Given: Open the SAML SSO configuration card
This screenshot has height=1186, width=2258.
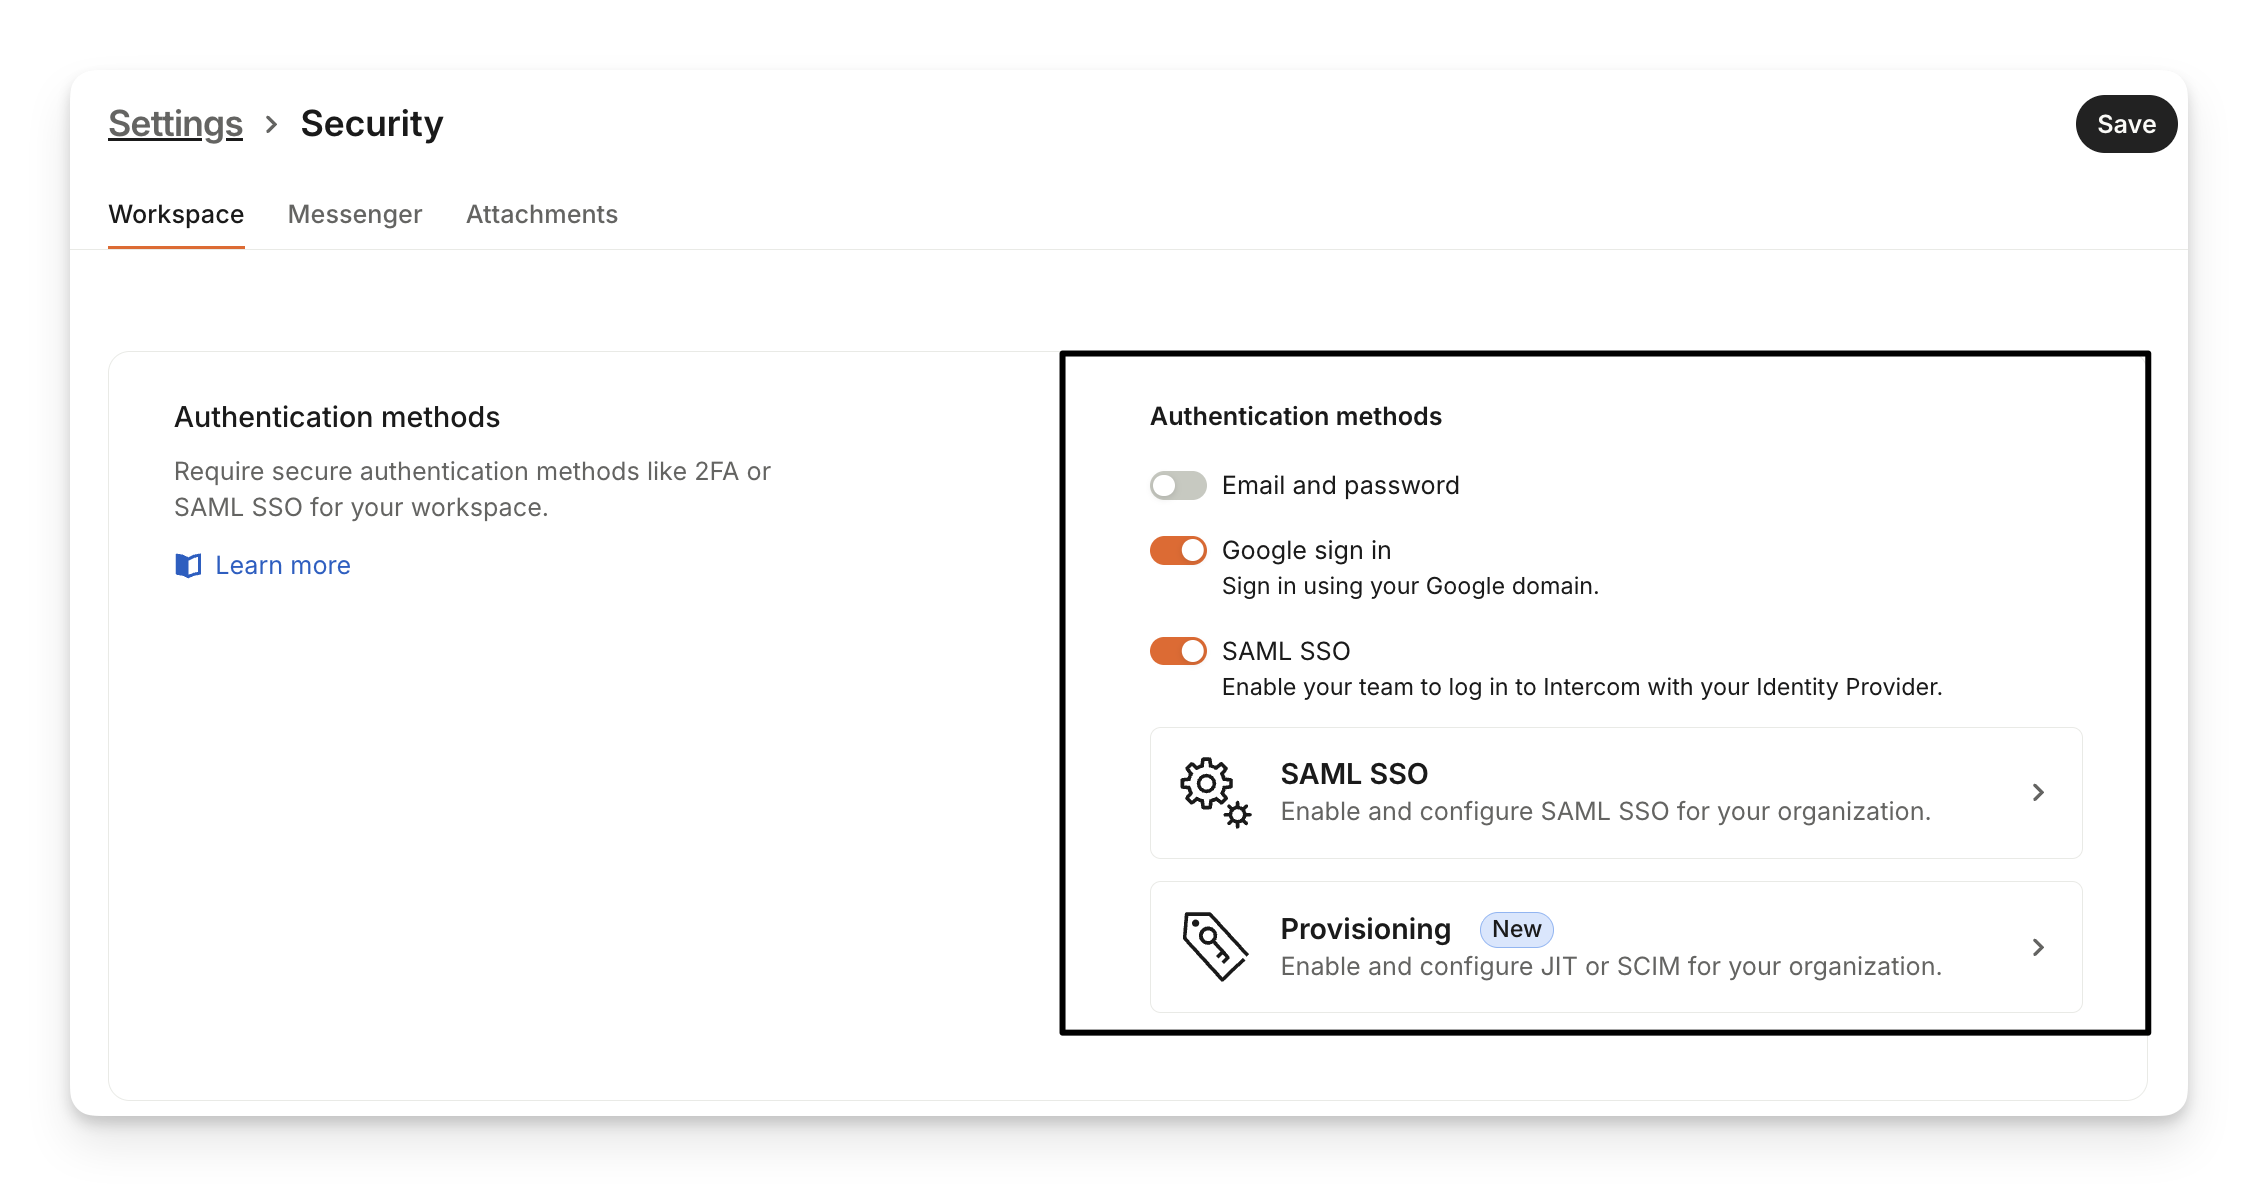Looking at the screenshot, I should 1604,793.
